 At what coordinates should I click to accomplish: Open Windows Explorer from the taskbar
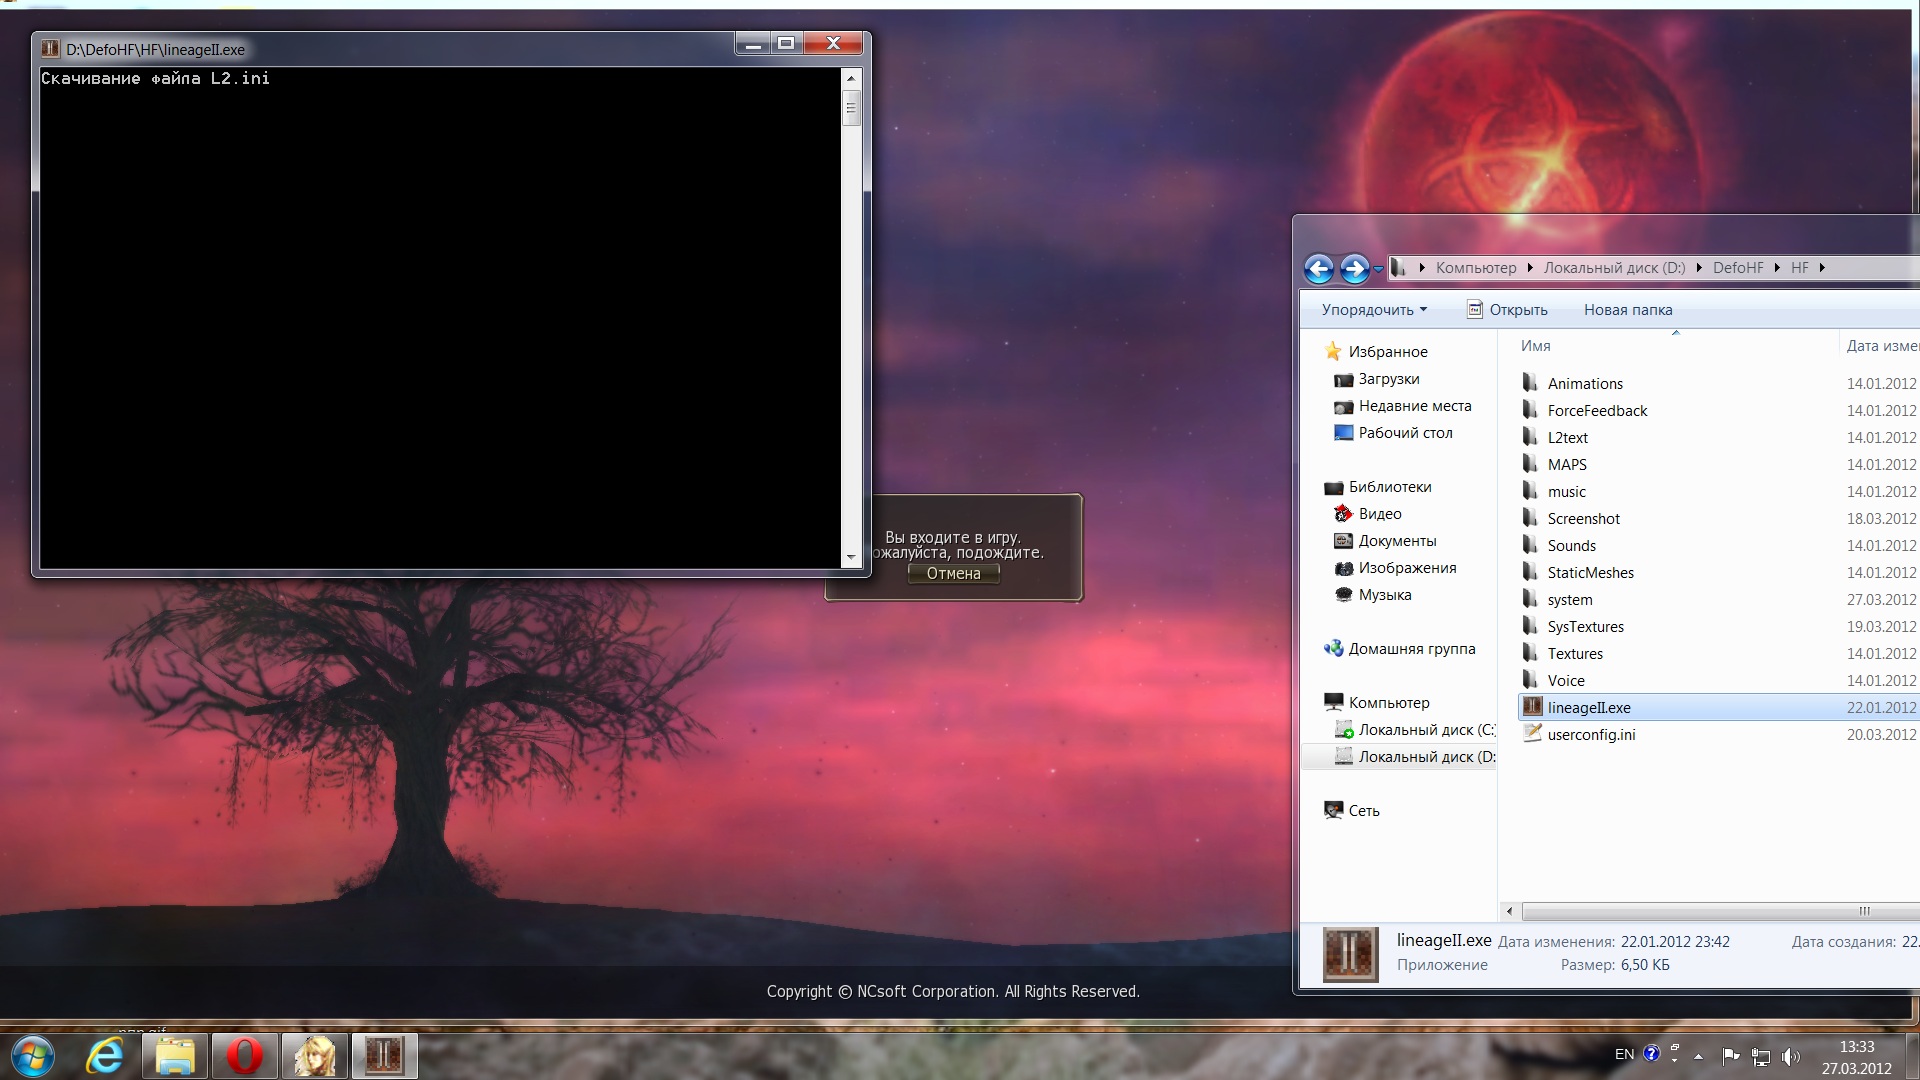click(x=174, y=1056)
